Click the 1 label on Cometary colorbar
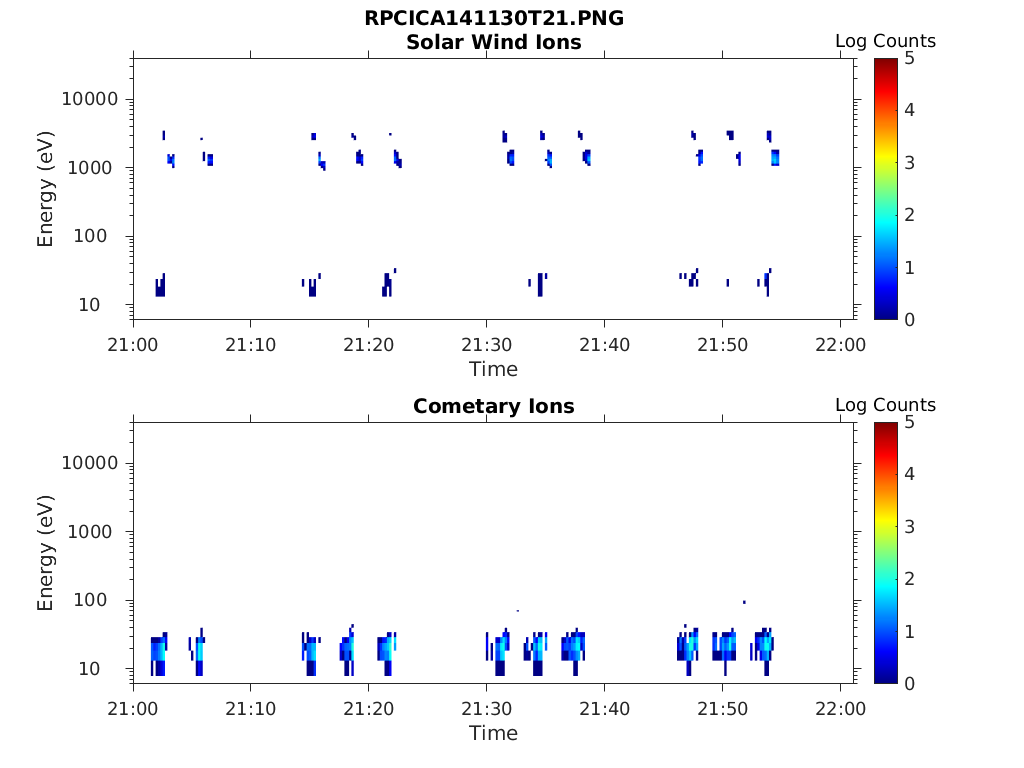Screen dimensions: 1024x768 click(909, 632)
